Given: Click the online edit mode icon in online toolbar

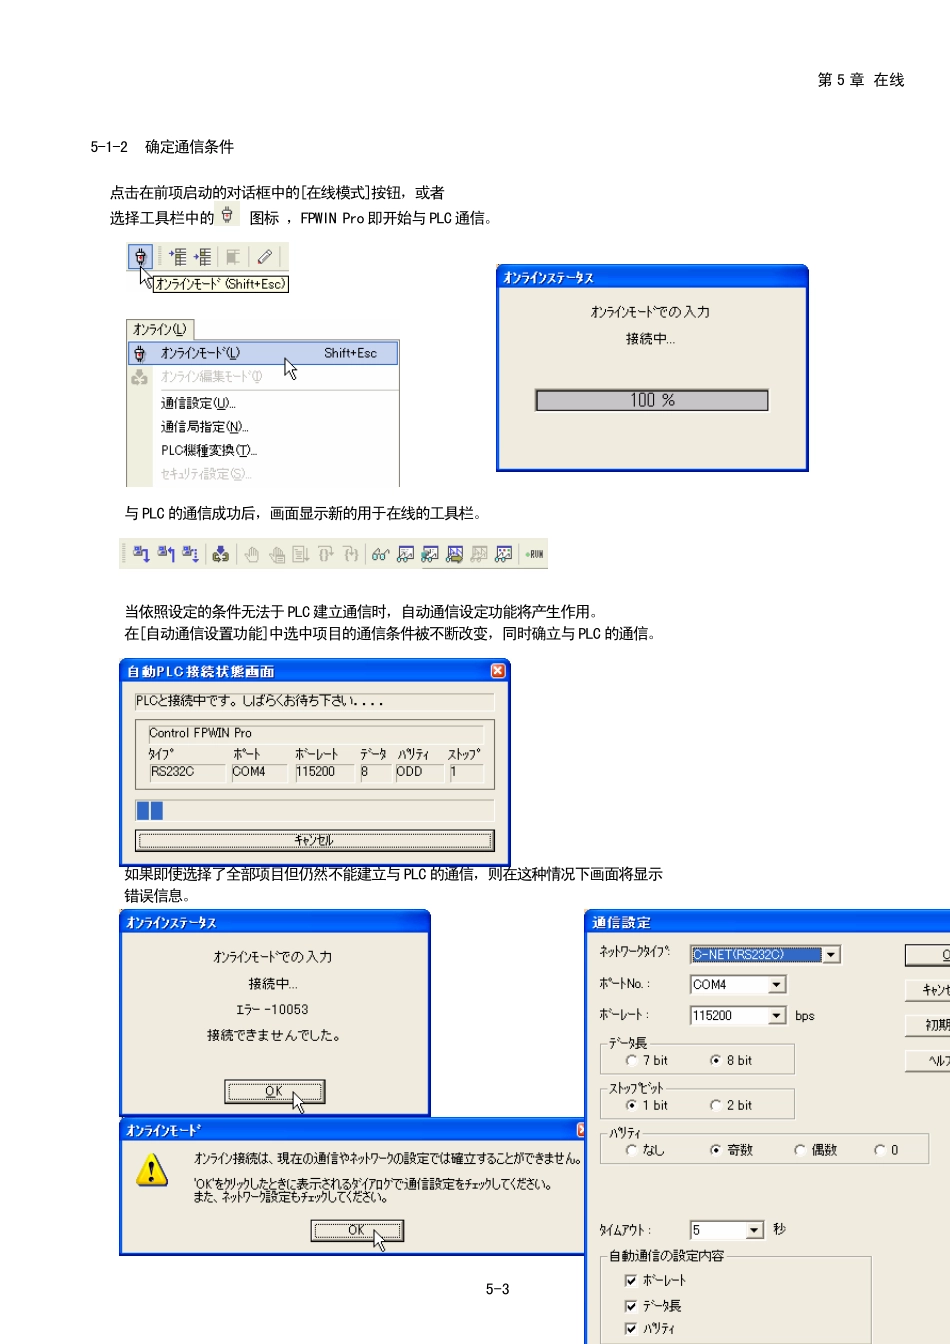Looking at the screenshot, I should (x=221, y=554).
